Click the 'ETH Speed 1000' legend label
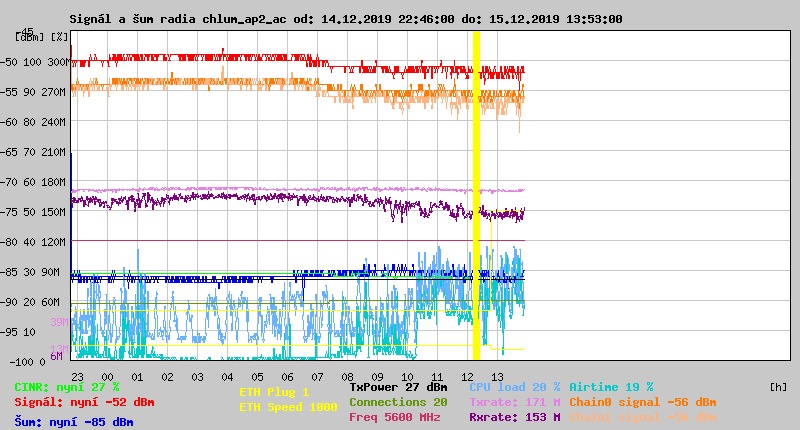 click(288, 407)
